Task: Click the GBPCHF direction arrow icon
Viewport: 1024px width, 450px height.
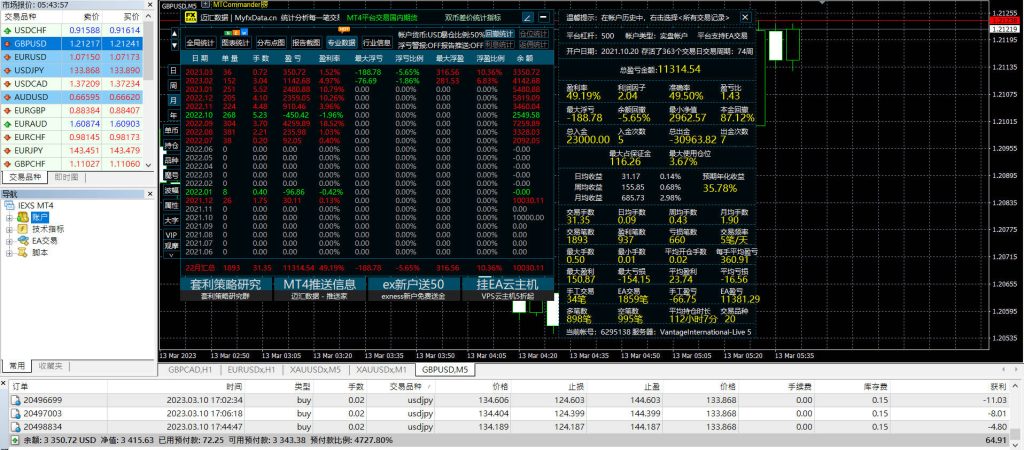Action: point(7,164)
